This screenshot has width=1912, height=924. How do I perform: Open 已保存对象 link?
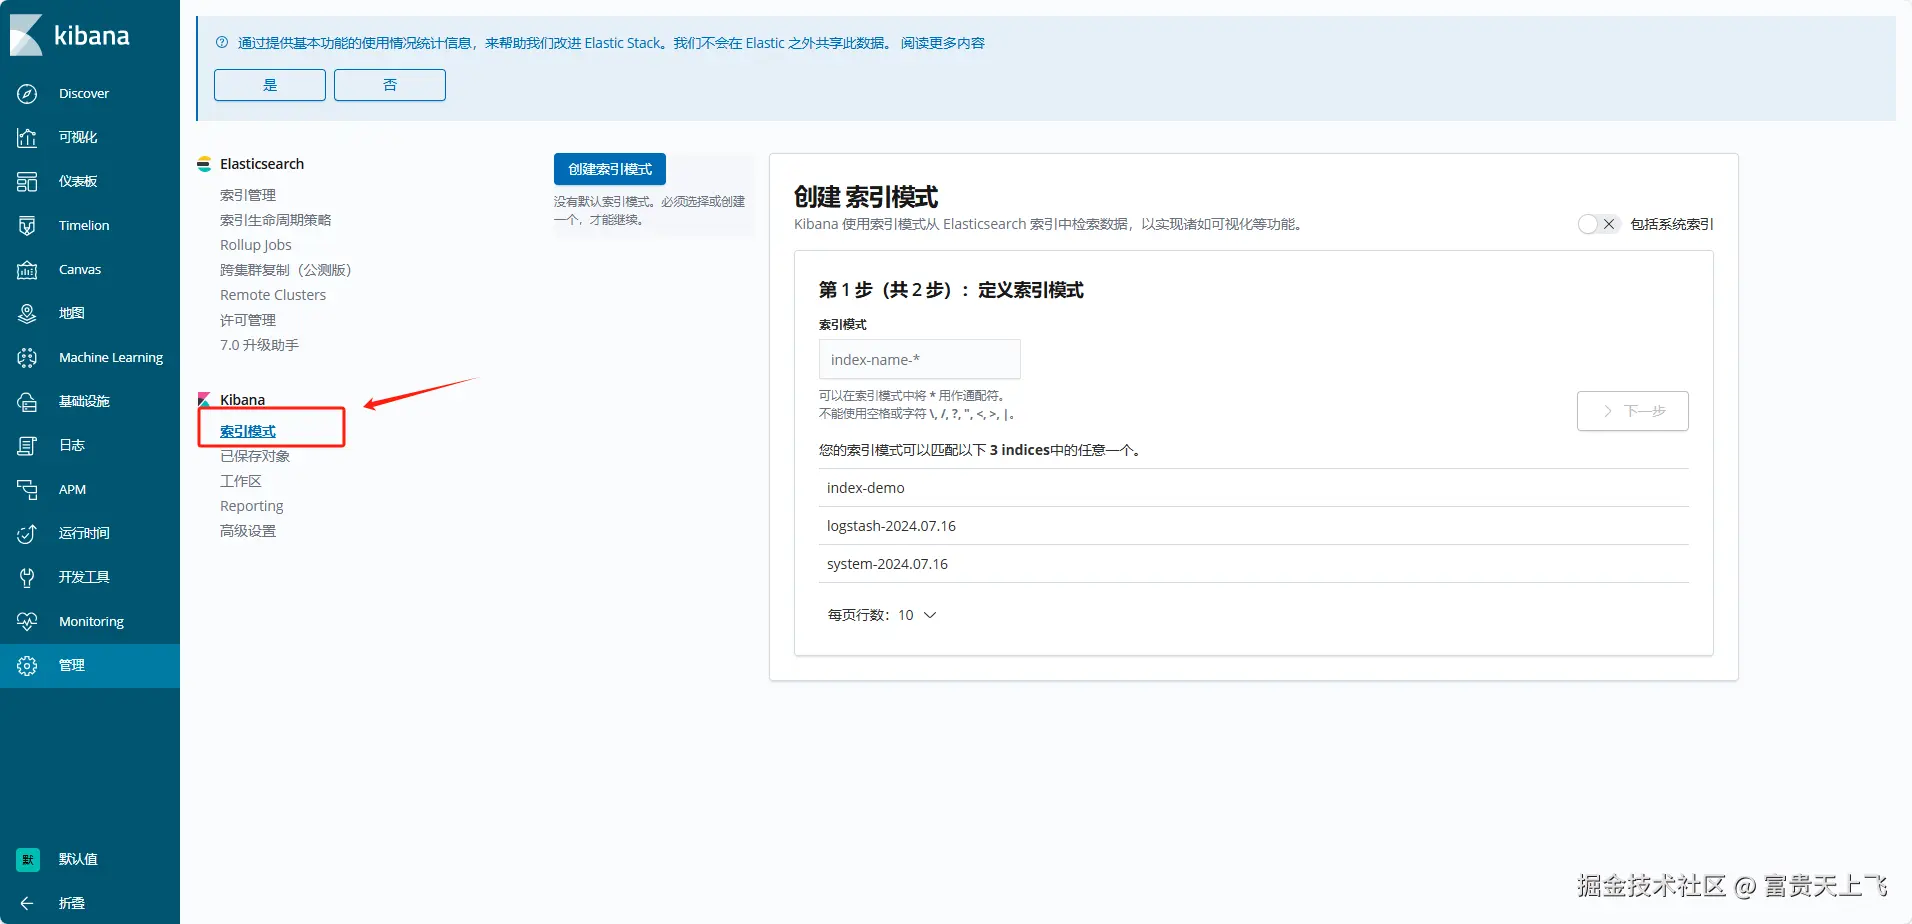pyautogui.click(x=255, y=456)
